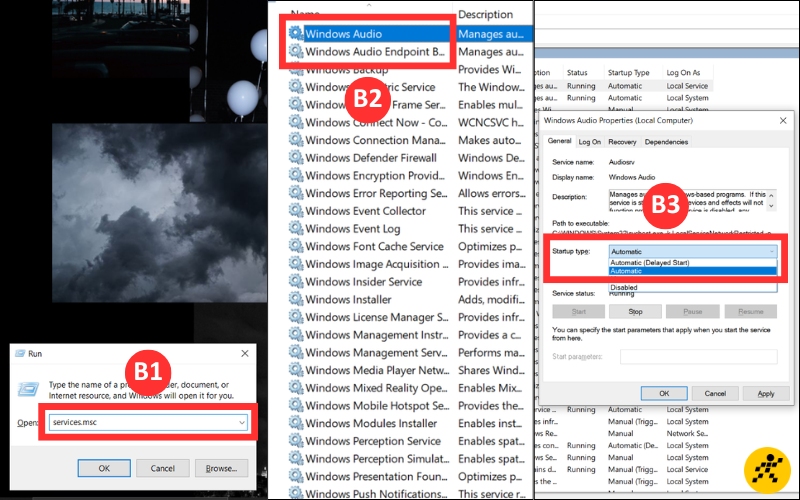Click the Windows Management Instrumentation gear icon
Image resolution: width=800 pixels, height=500 pixels.
tap(295, 334)
